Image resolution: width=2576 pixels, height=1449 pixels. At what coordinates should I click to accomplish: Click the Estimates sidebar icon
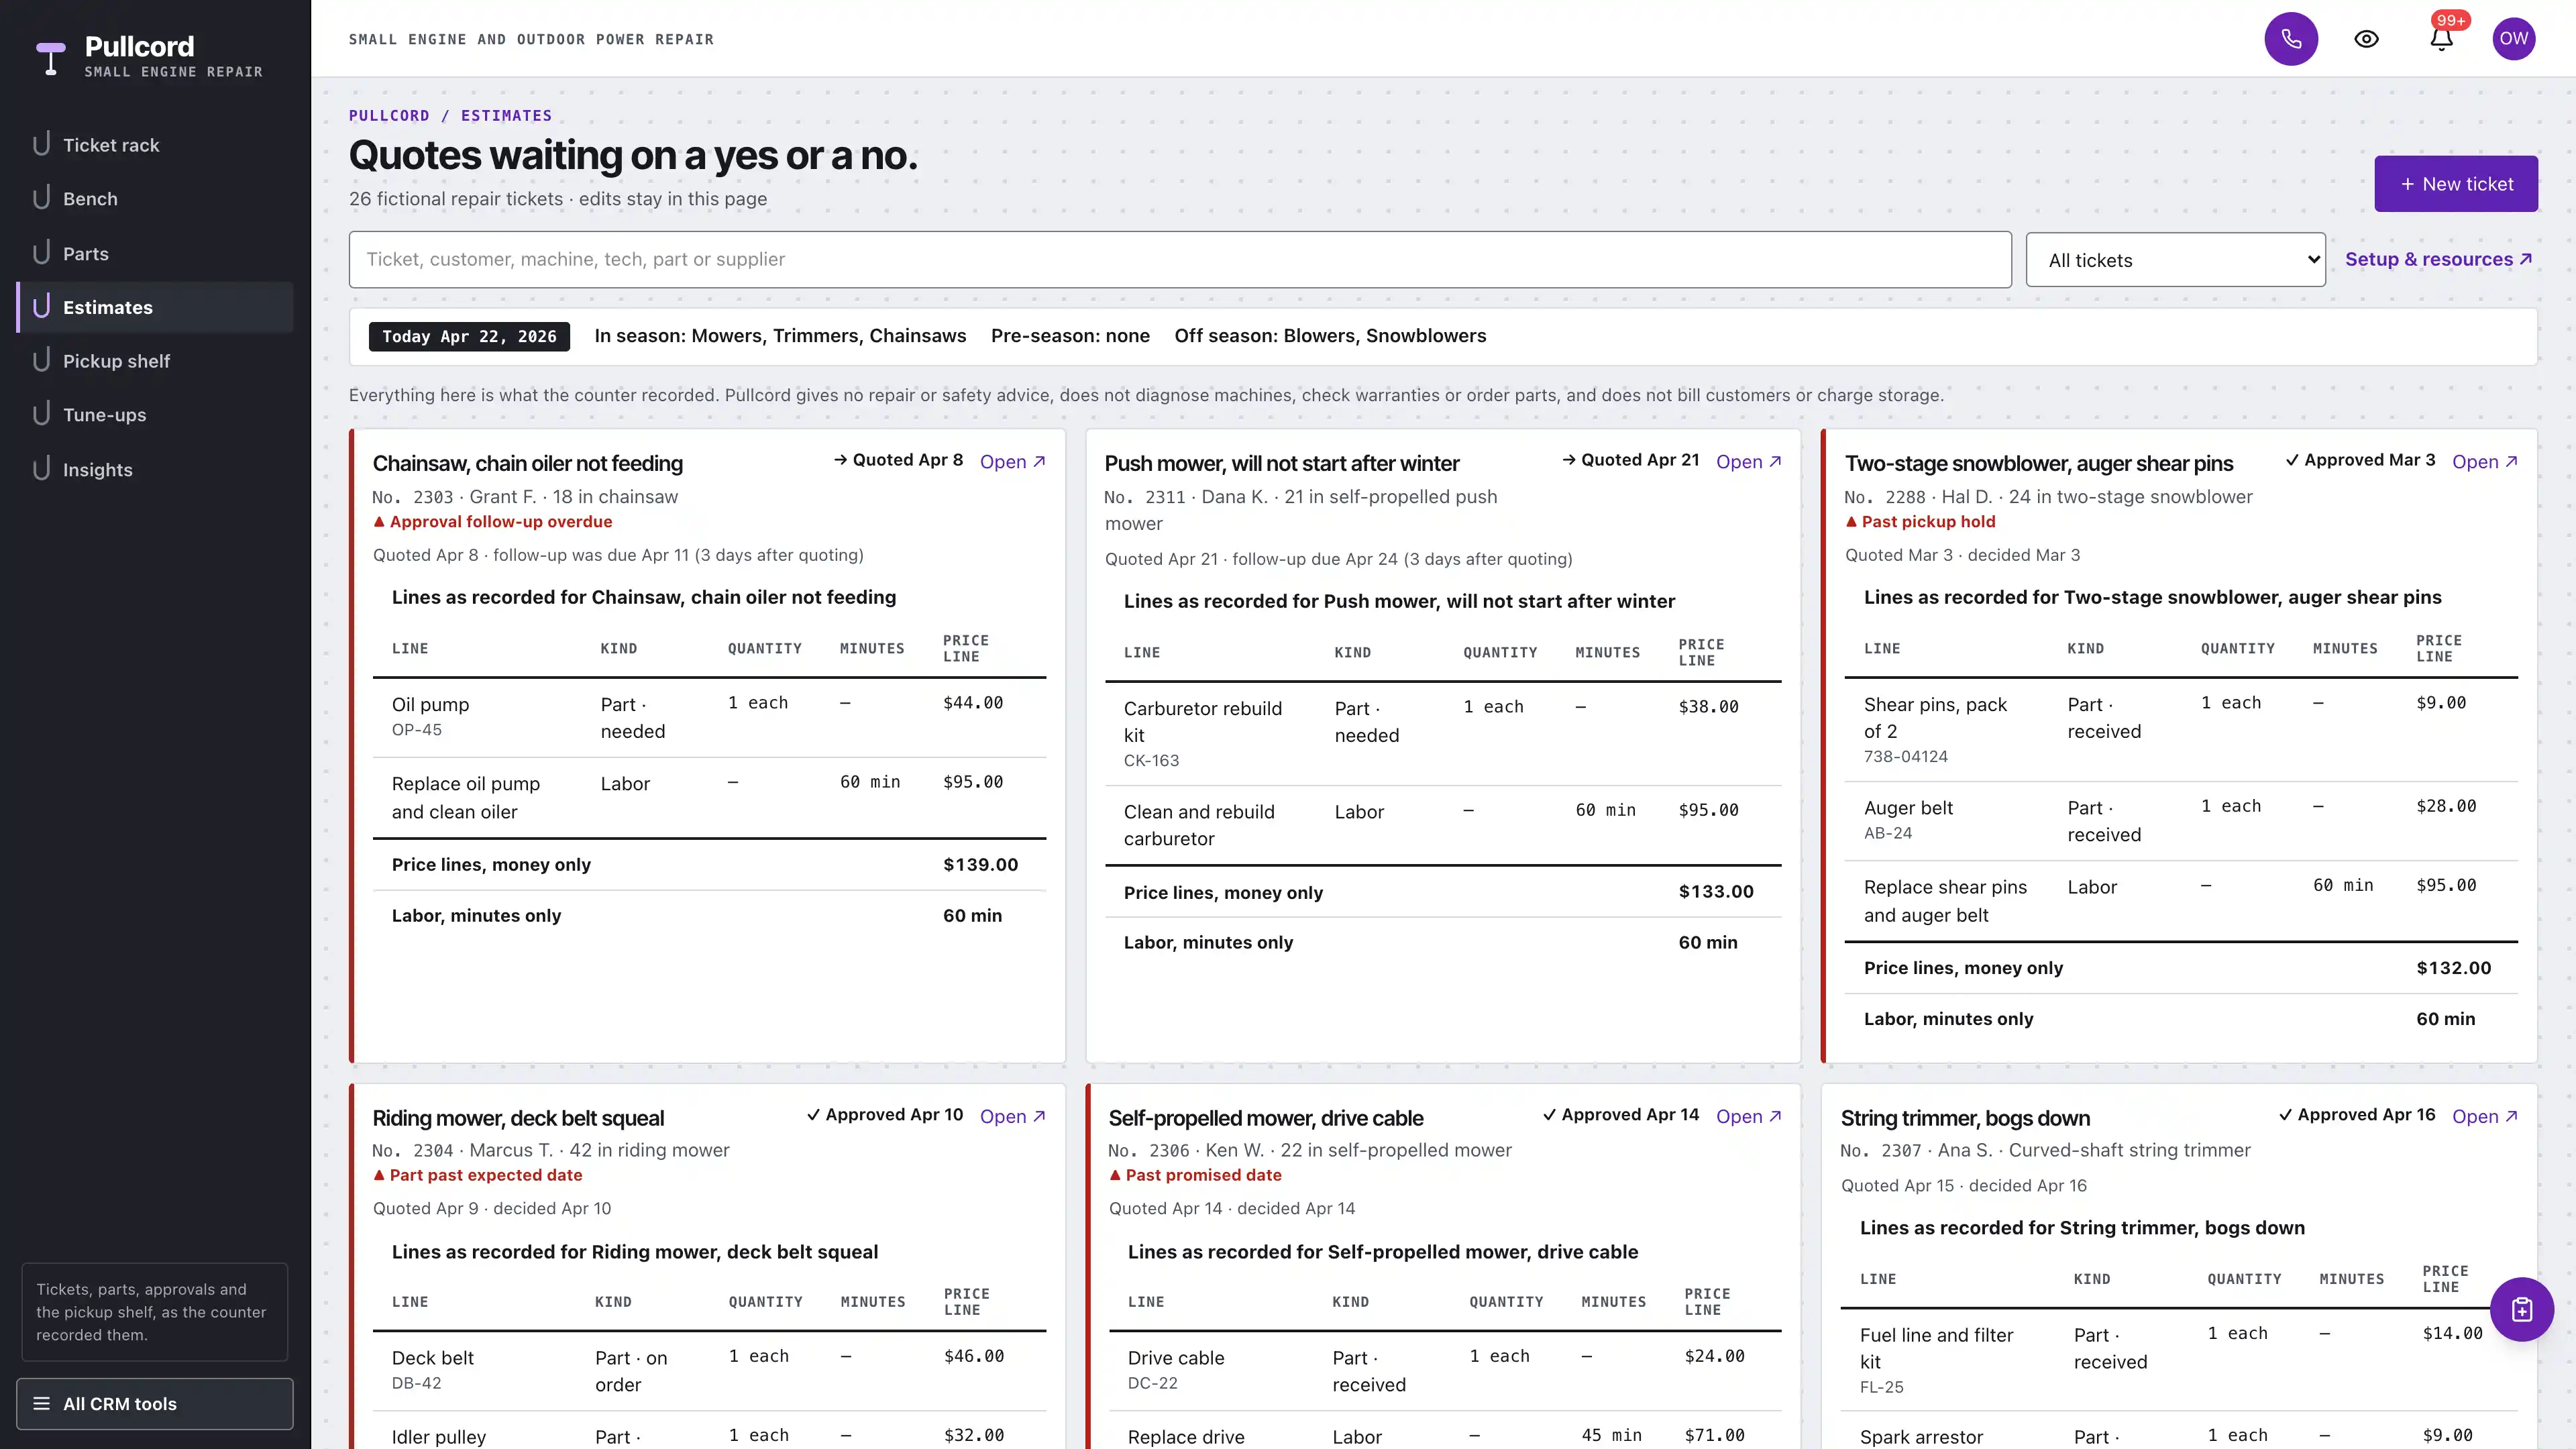tap(41, 307)
